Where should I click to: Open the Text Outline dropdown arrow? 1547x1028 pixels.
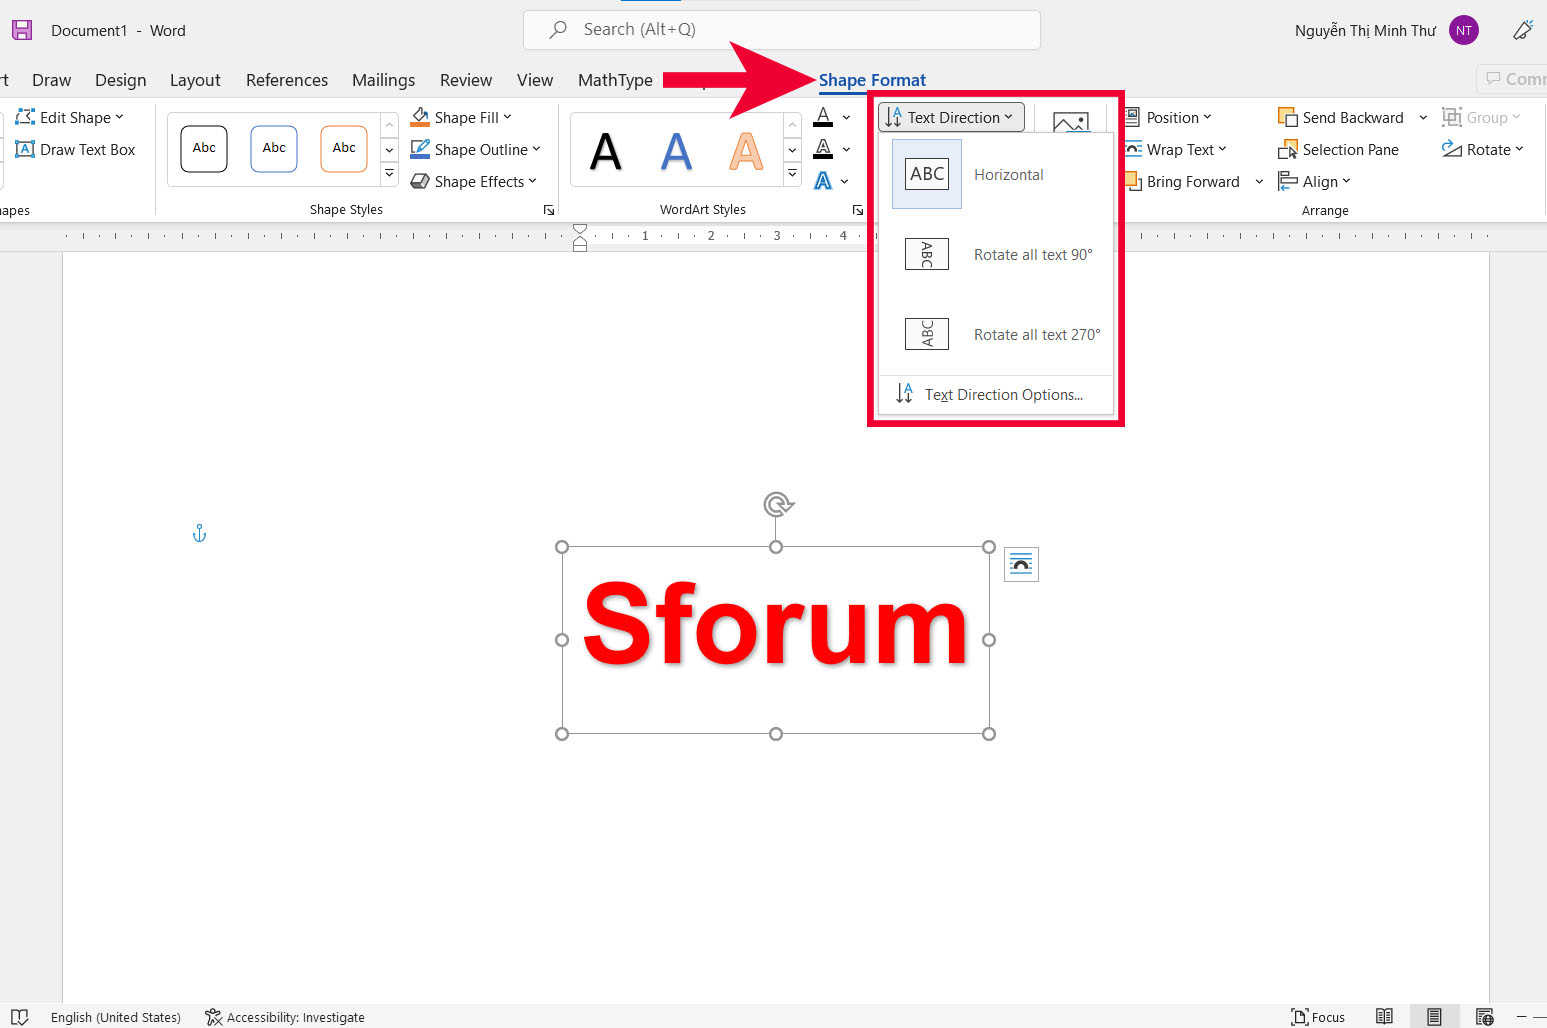(x=846, y=150)
